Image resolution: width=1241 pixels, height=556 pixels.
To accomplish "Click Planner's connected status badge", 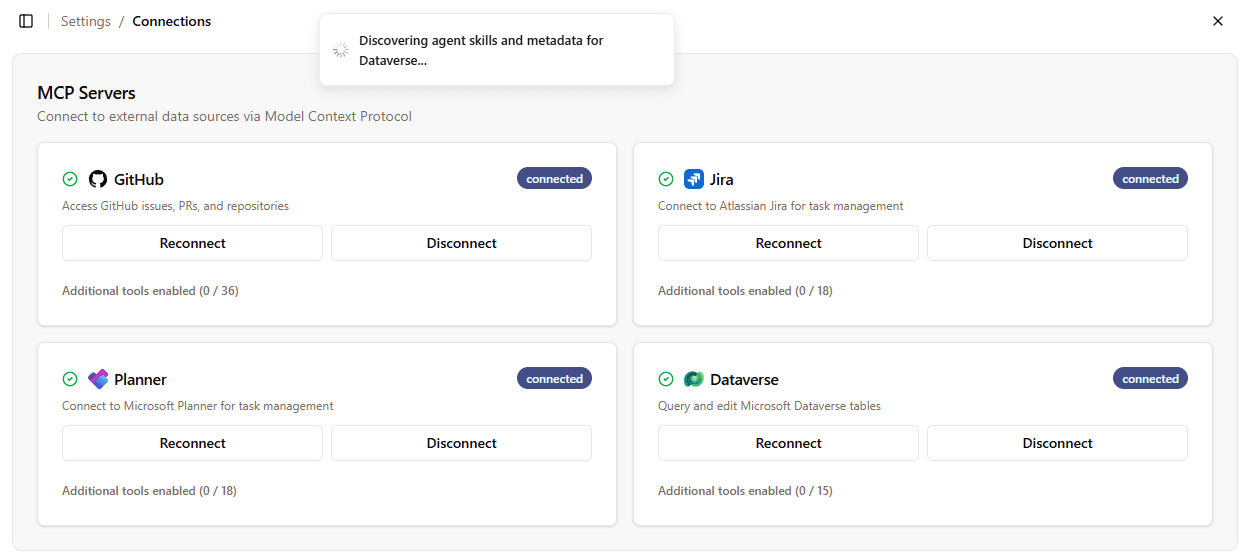I will pyautogui.click(x=554, y=379).
